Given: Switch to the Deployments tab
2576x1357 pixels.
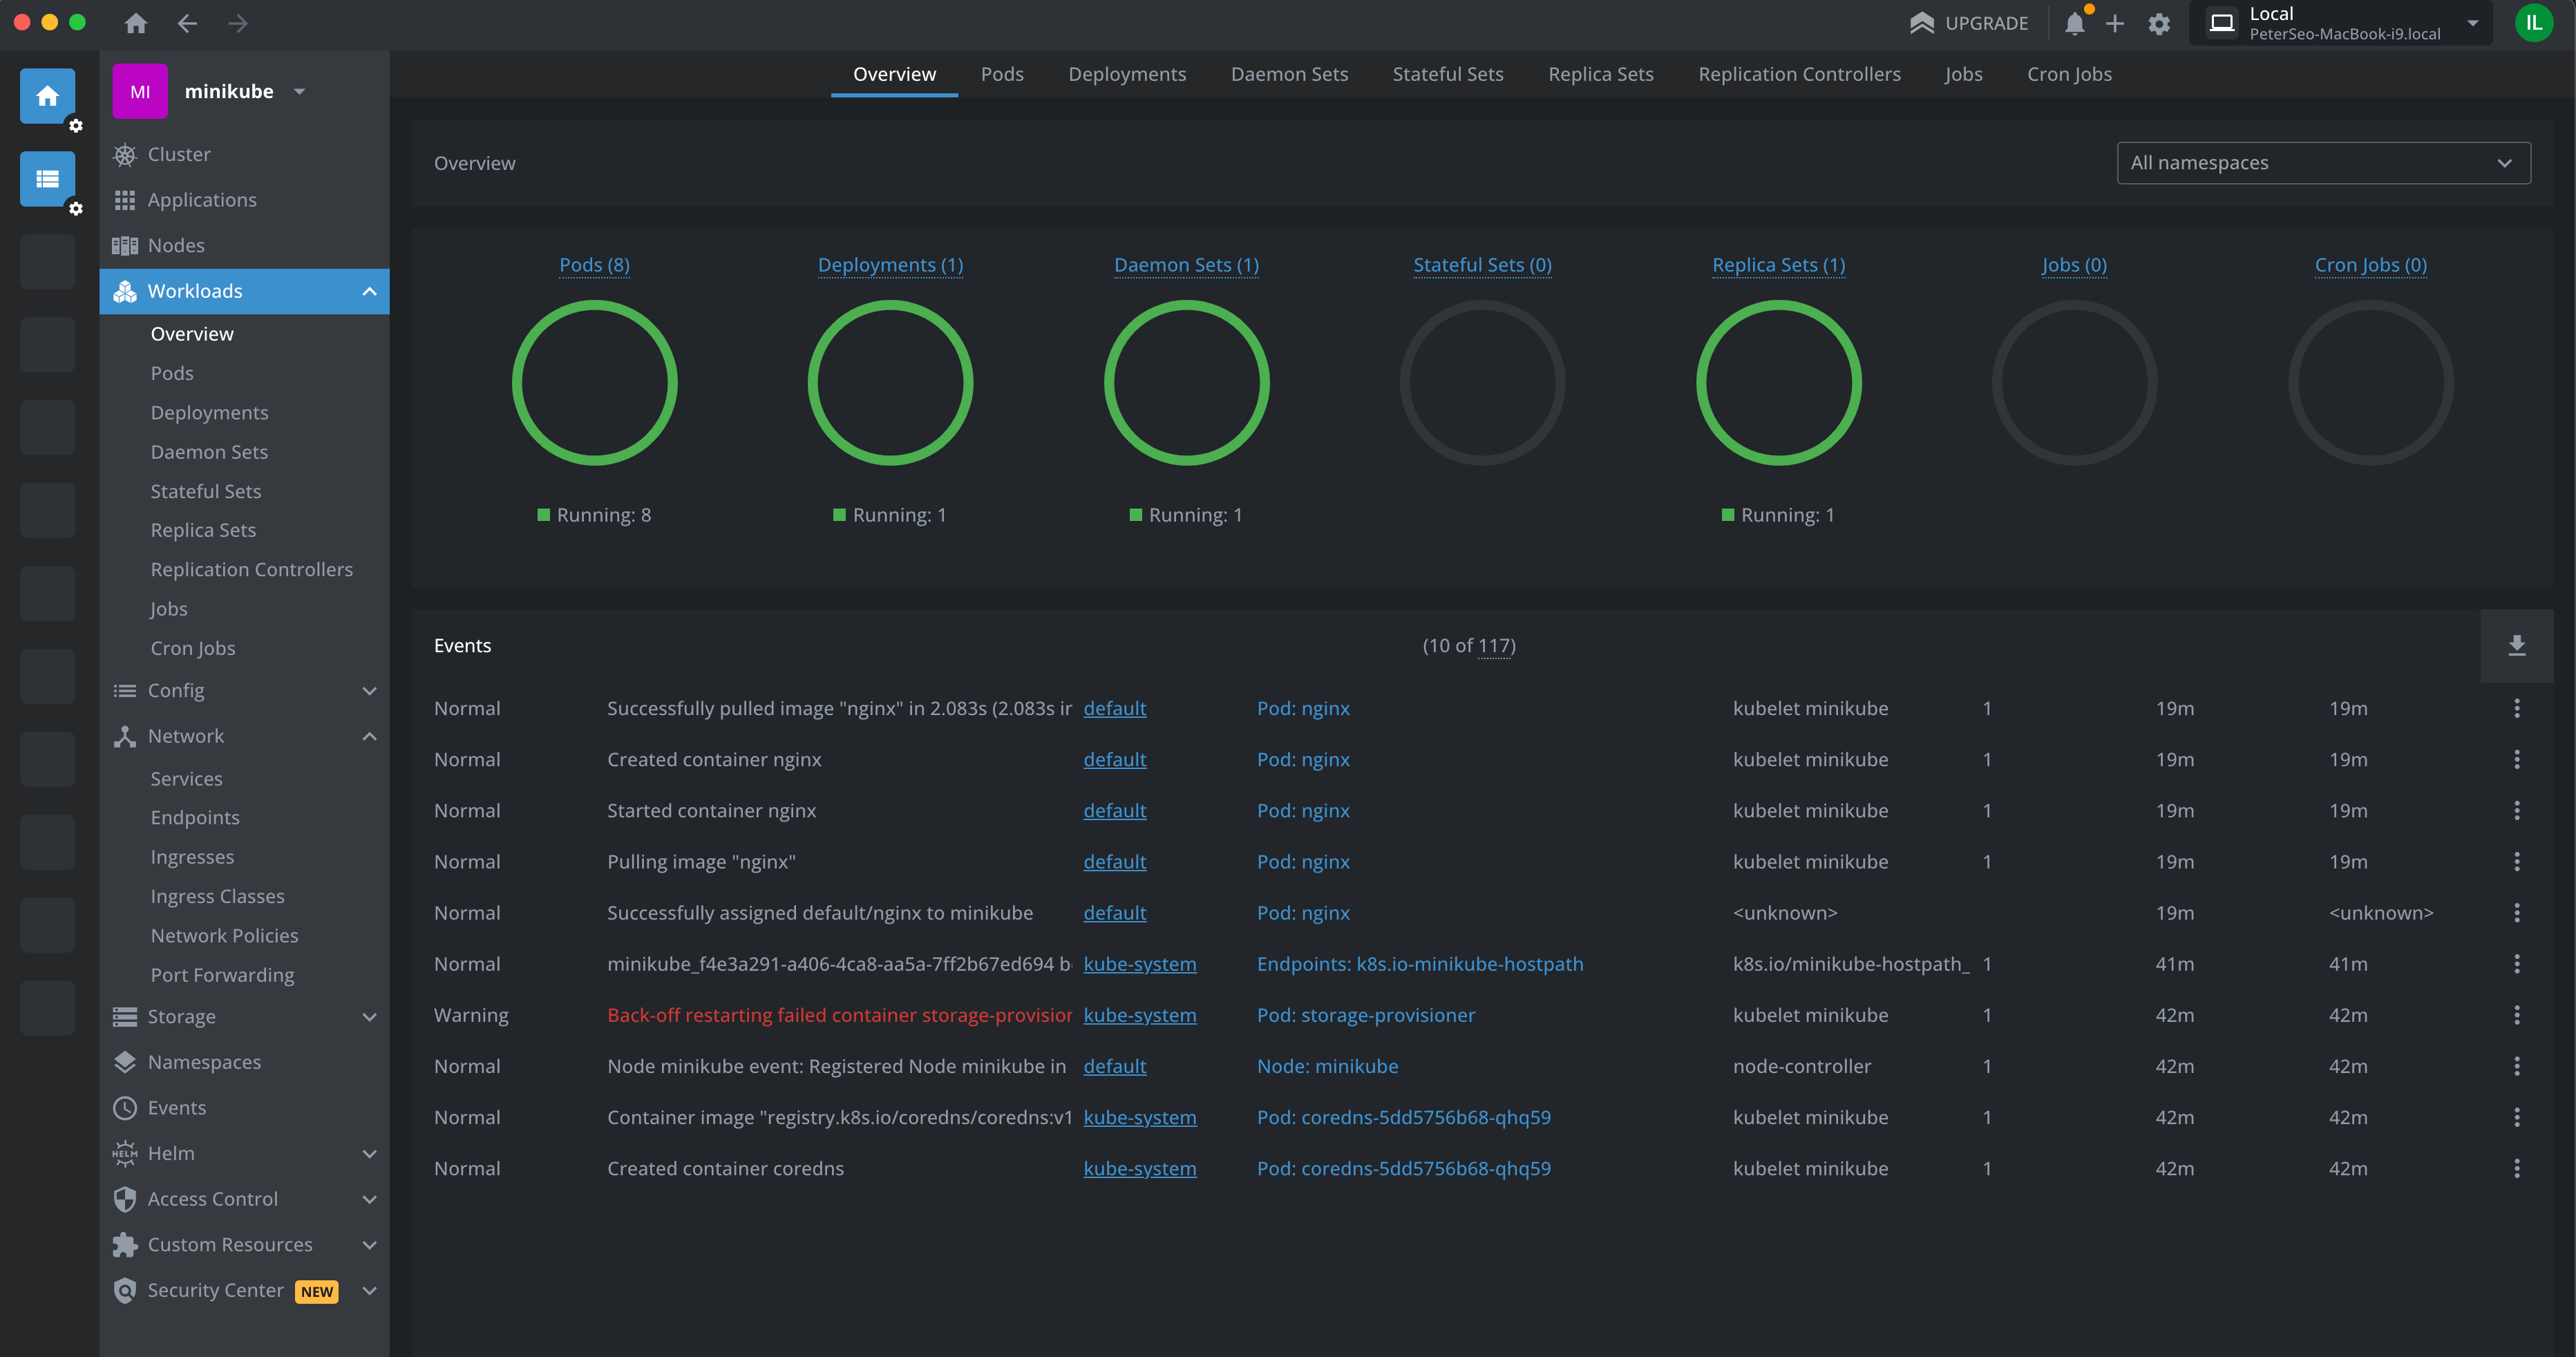Looking at the screenshot, I should [x=1126, y=74].
